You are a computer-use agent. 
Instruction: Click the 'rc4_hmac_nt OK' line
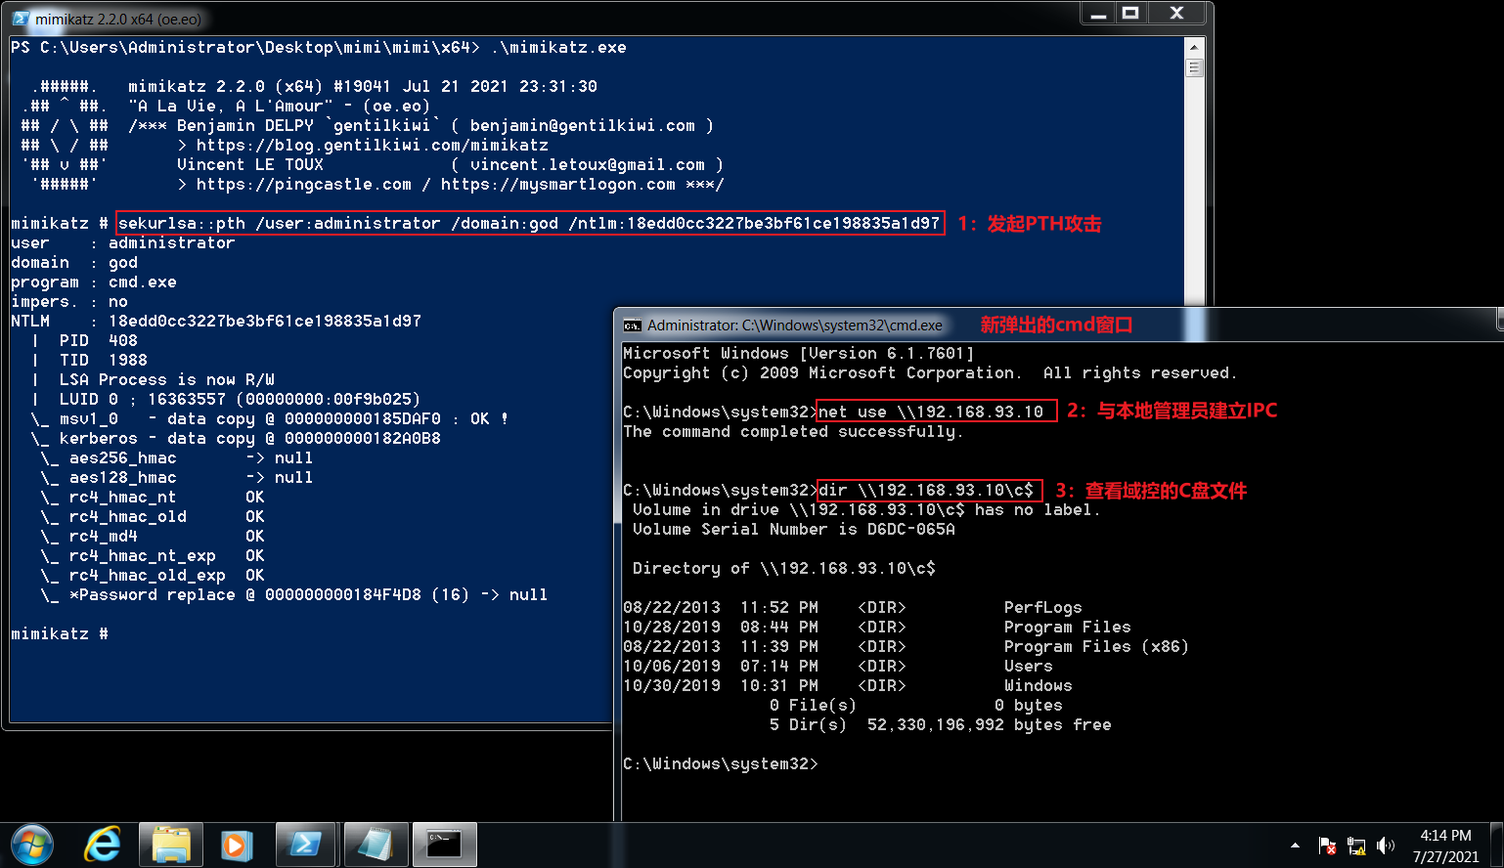[153, 497]
